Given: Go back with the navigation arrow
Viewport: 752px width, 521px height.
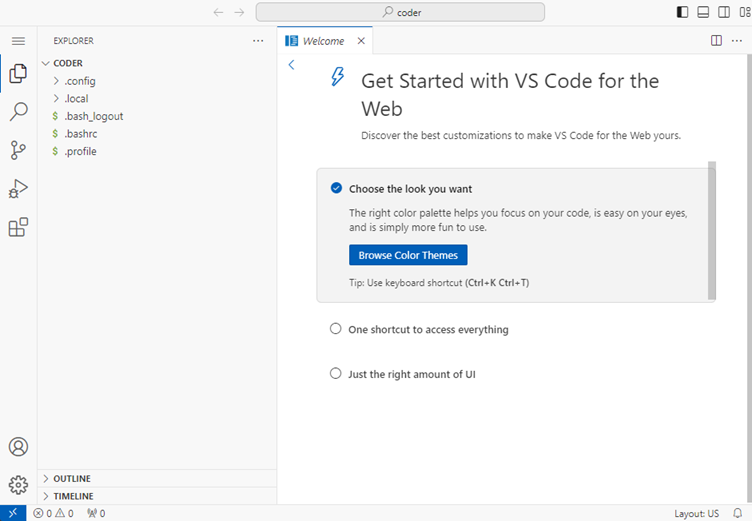Looking at the screenshot, I should click(218, 12).
